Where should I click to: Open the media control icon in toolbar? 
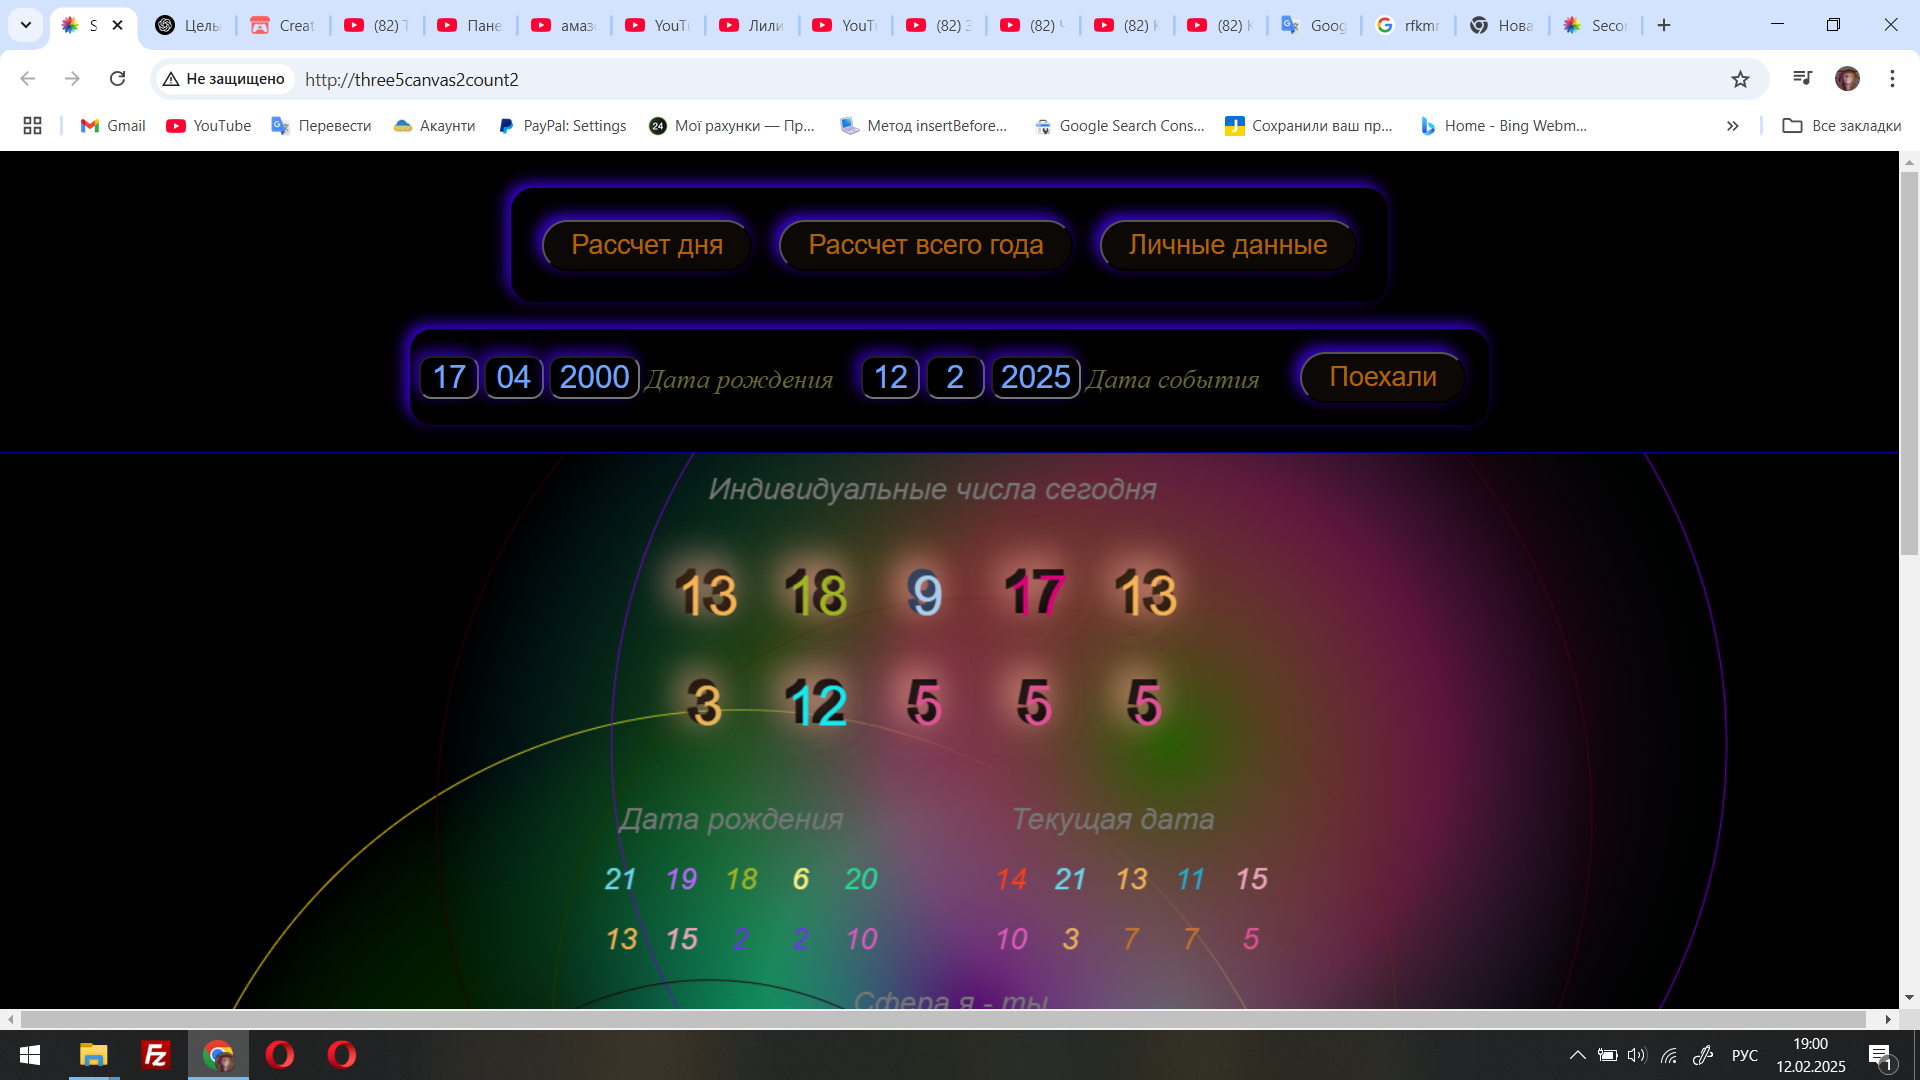pos(1803,79)
